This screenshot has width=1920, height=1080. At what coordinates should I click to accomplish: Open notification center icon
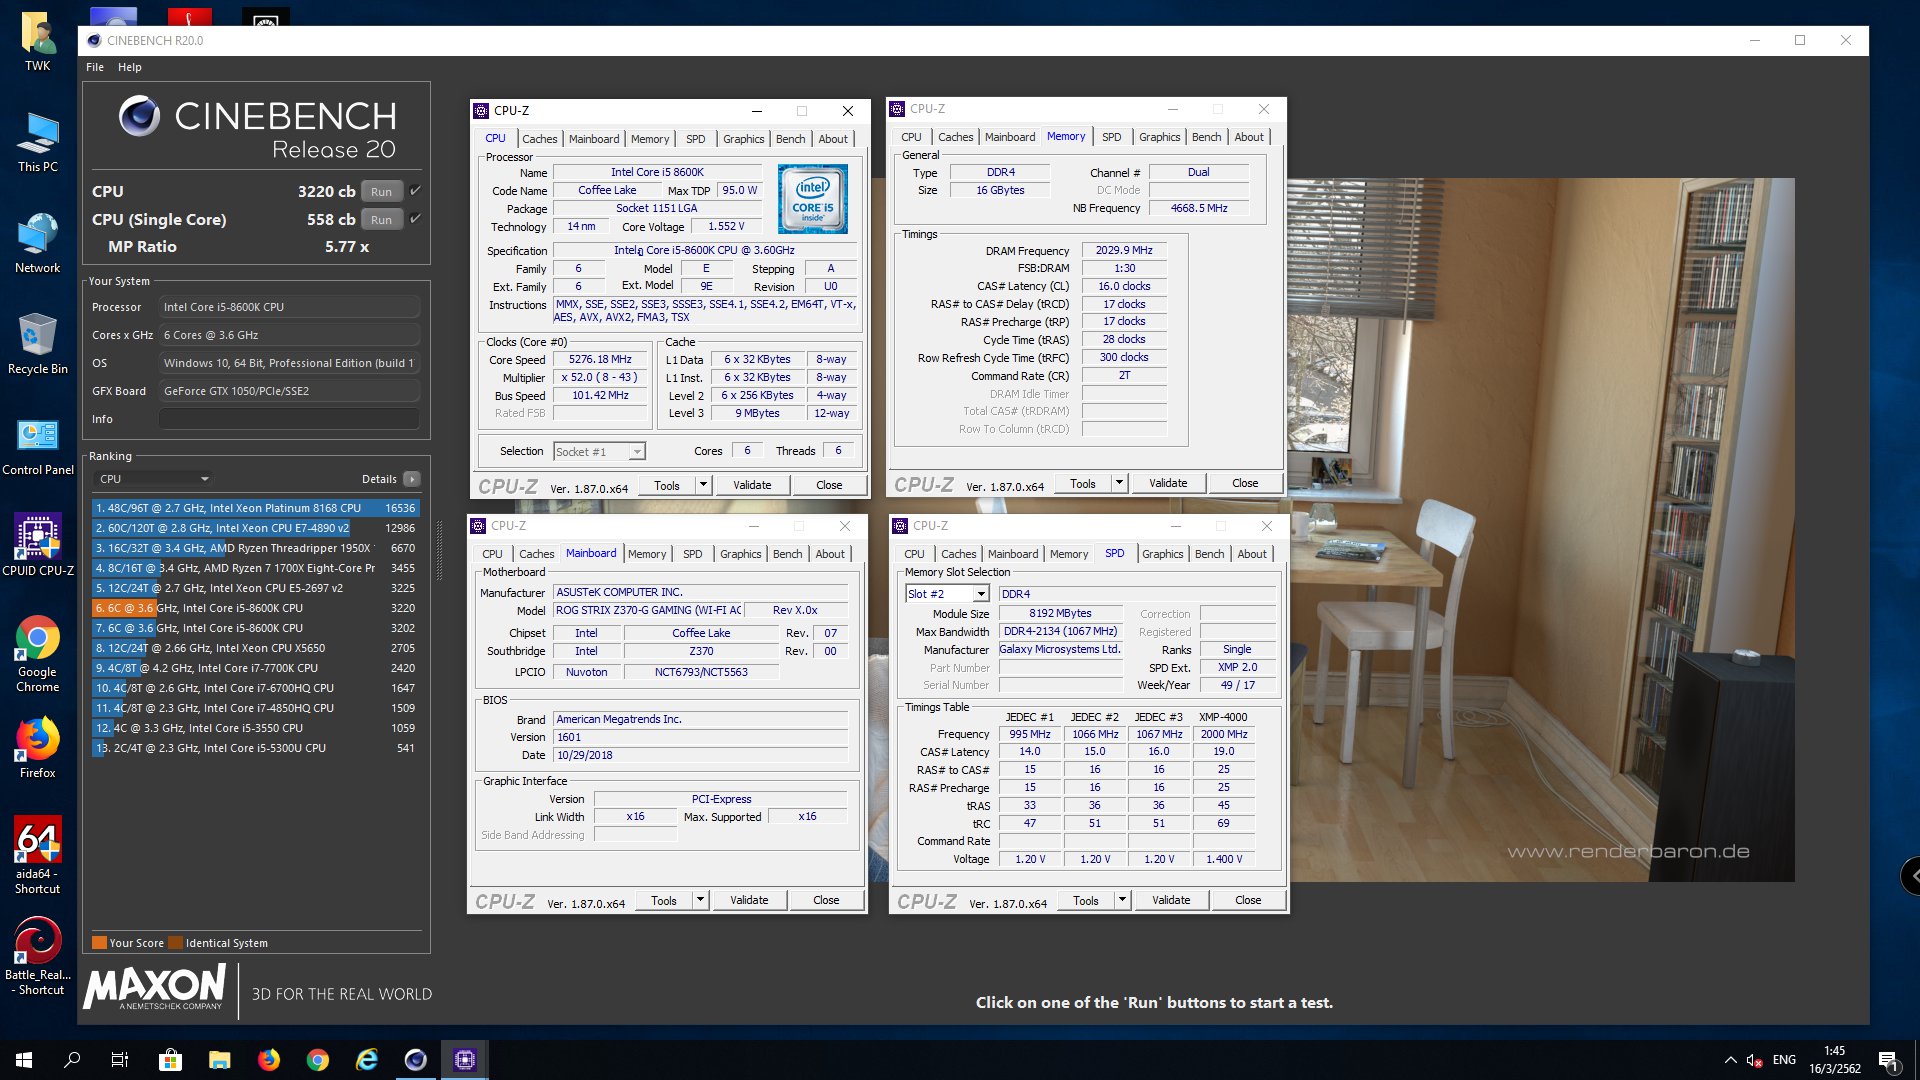pos(1888,1060)
